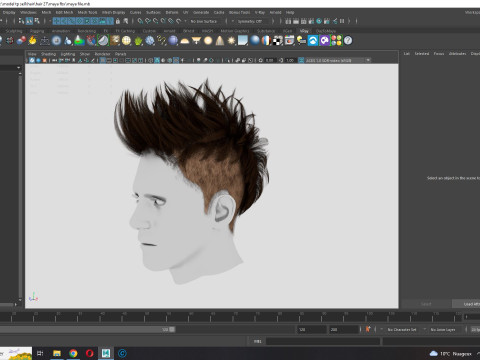The width and height of the screenshot is (480, 360).
Task: Click the glowing sphere light shelf icon
Action: coord(208,41)
